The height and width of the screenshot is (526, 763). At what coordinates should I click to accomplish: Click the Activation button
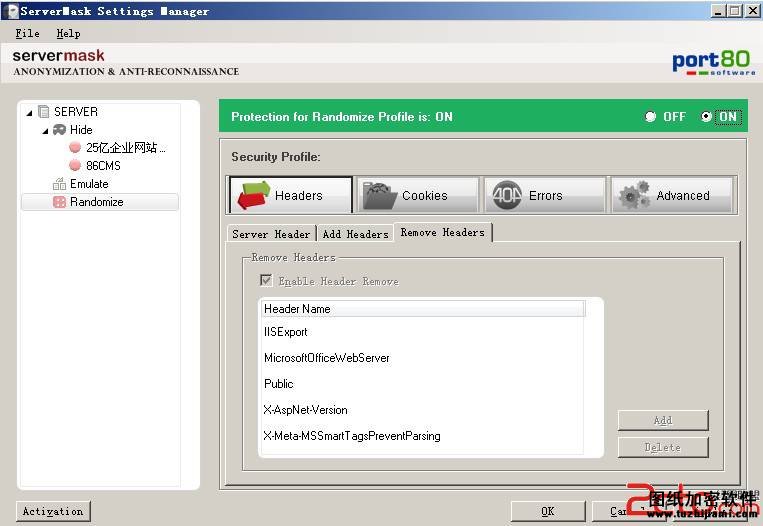pyautogui.click(x=53, y=511)
